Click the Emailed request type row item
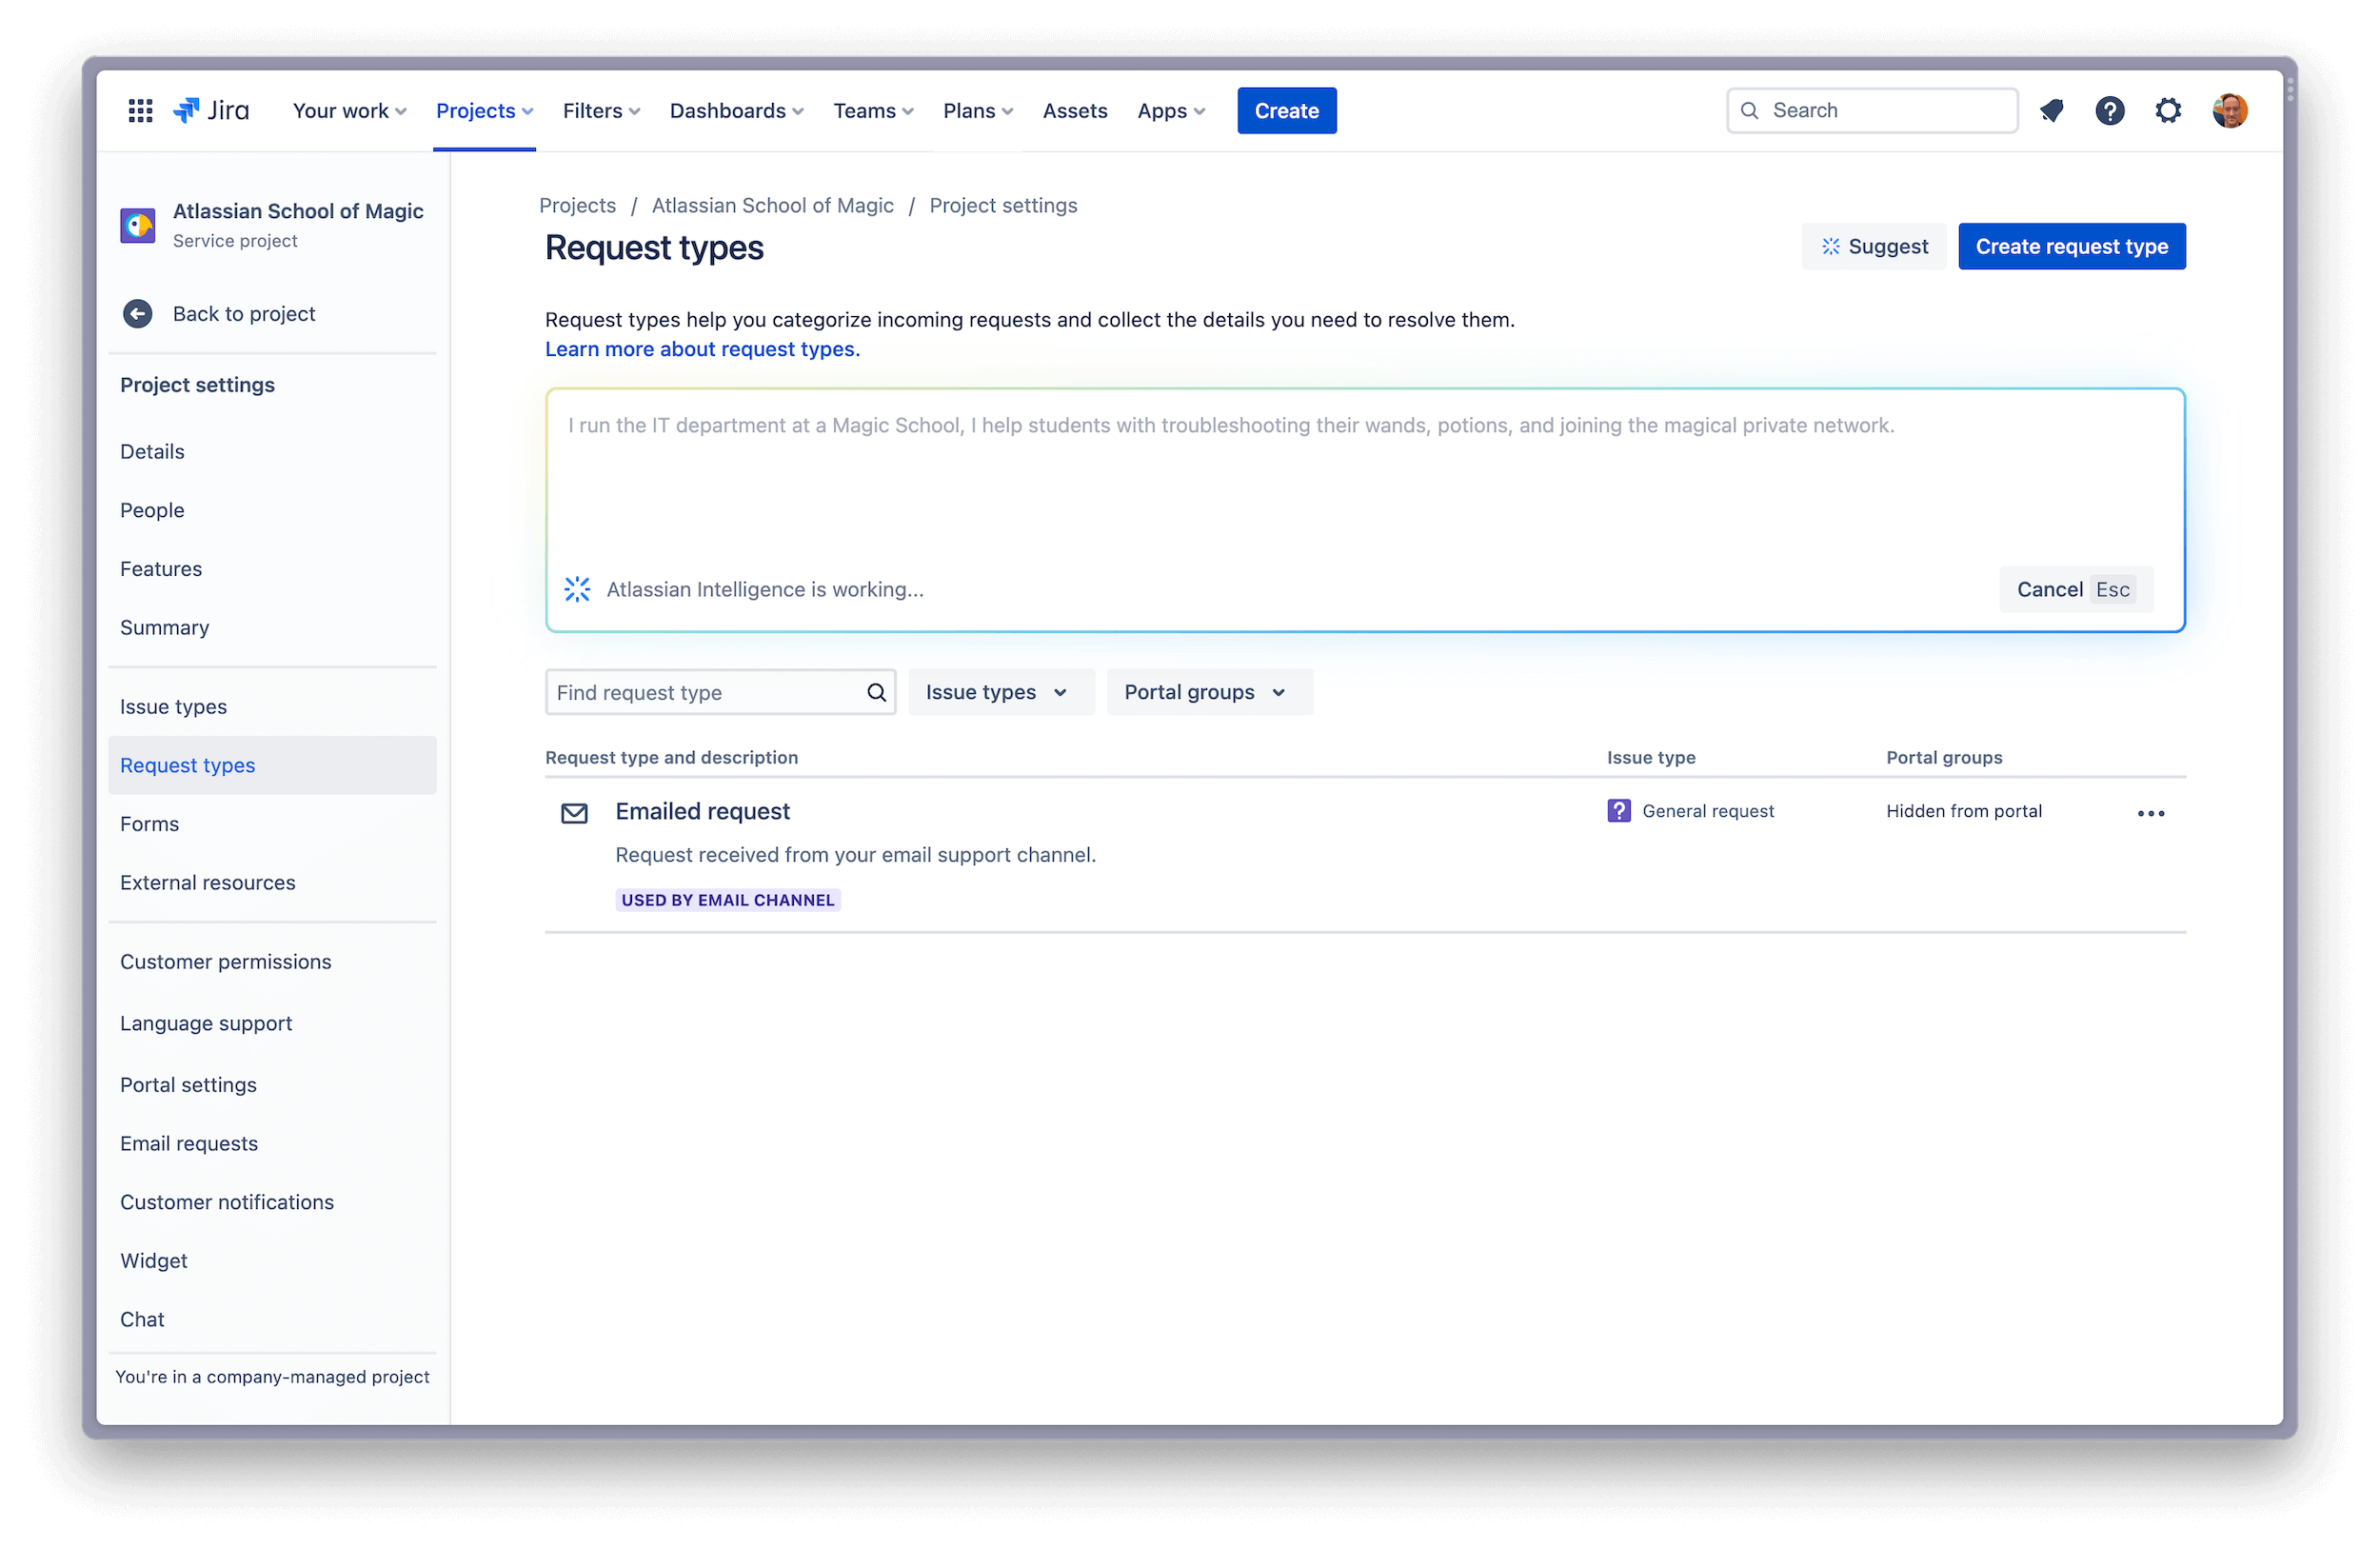Image resolution: width=2380 pixels, height=1548 pixels. 703,810
